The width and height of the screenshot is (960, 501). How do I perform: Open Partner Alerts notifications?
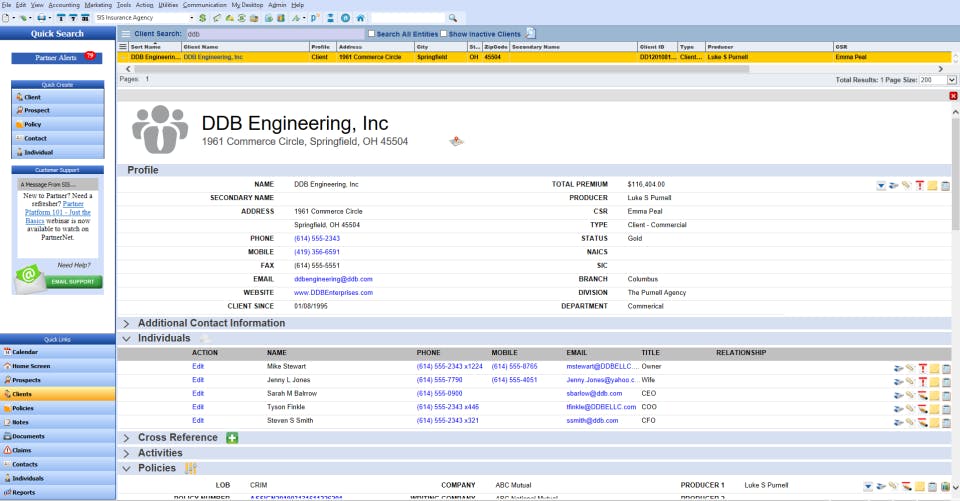57,58
